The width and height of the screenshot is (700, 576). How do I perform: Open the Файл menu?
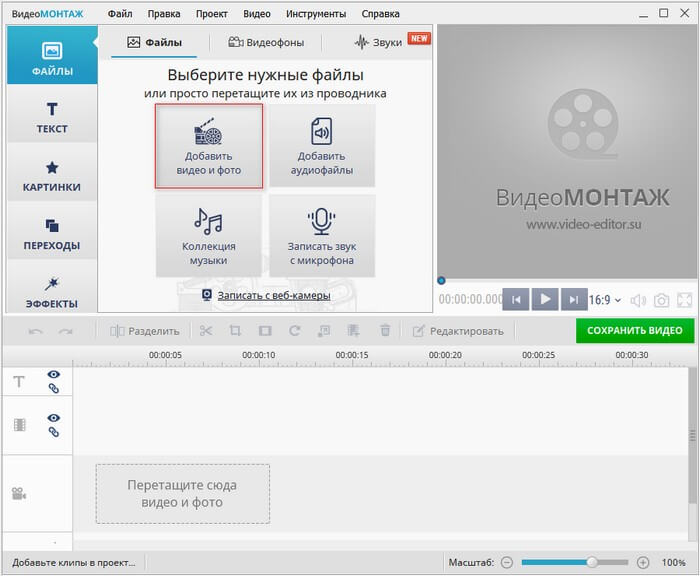pos(120,14)
